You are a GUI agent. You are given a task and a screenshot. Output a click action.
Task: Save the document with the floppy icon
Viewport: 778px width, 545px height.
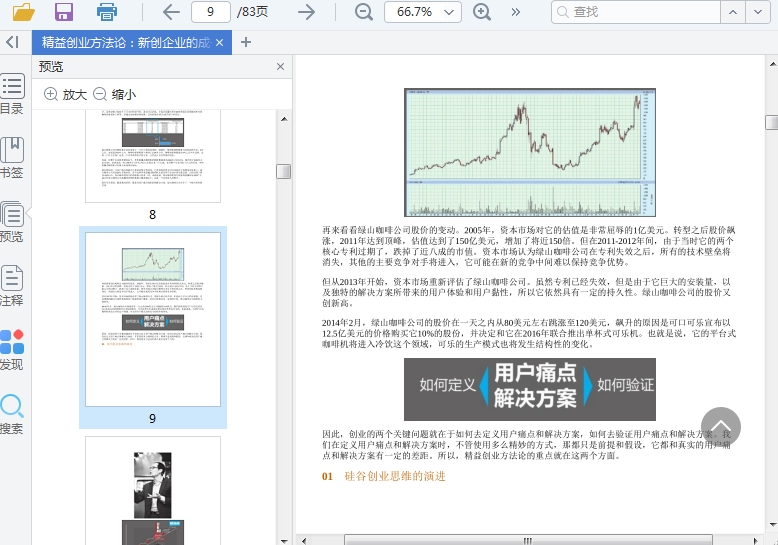tap(64, 11)
